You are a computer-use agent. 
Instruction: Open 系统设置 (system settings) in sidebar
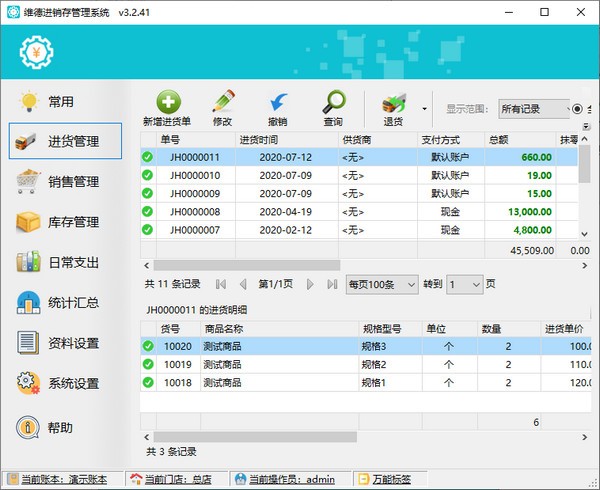point(65,384)
